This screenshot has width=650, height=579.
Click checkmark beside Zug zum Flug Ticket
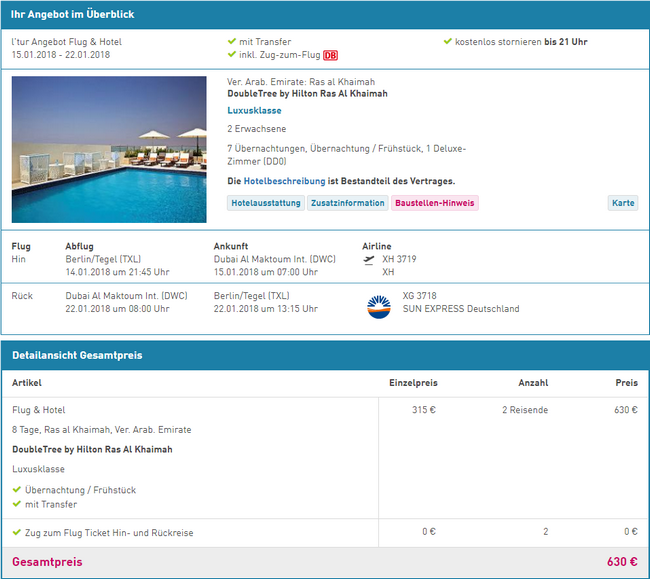coord(16,532)
